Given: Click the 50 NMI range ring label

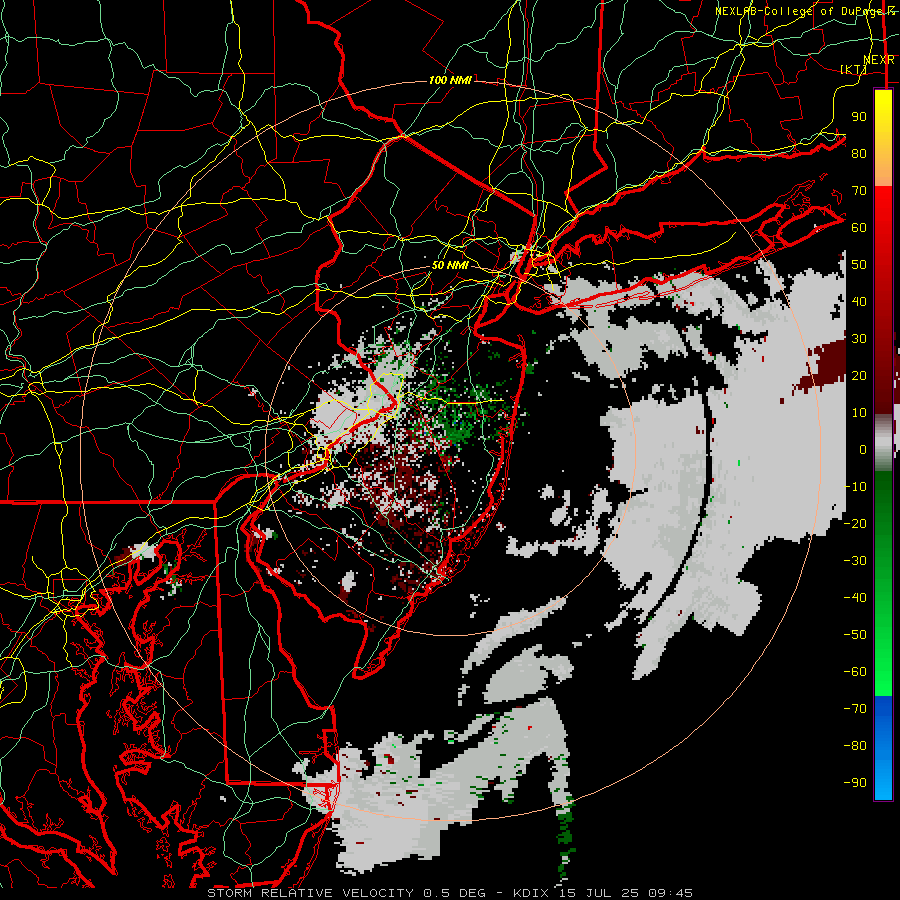Looking at the screenshot, I should pos(450,265).
